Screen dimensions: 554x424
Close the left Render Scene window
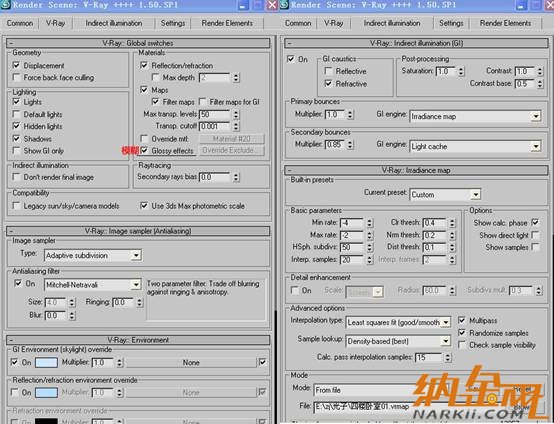click(x=271, y=5)
